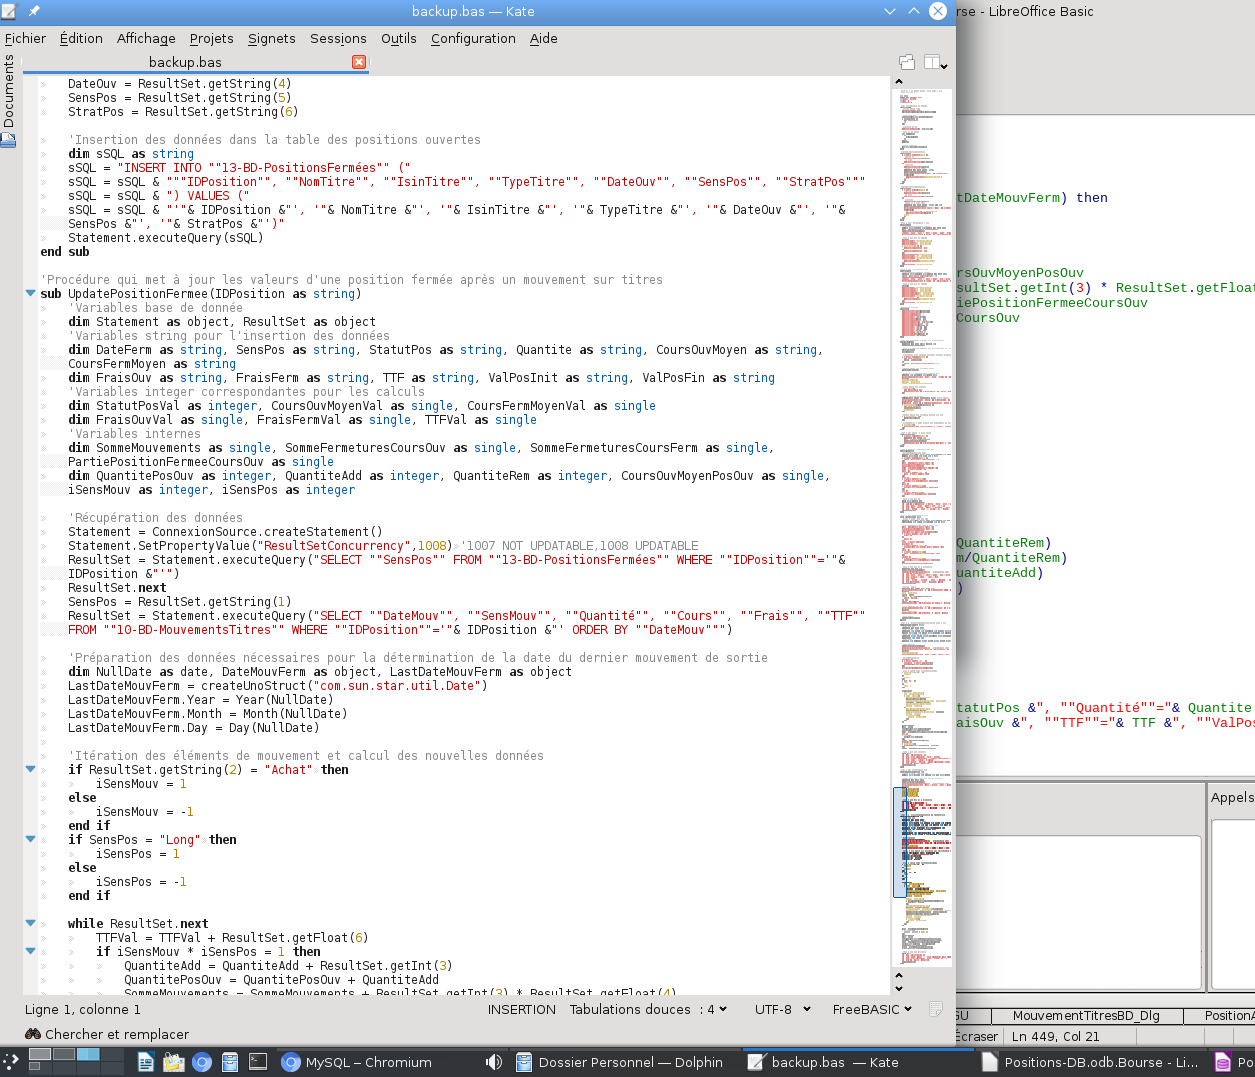Open terminal from the taskbar launcher
The image size is (1255, 1077).
pyautogui.click(x=258, y=1062)
